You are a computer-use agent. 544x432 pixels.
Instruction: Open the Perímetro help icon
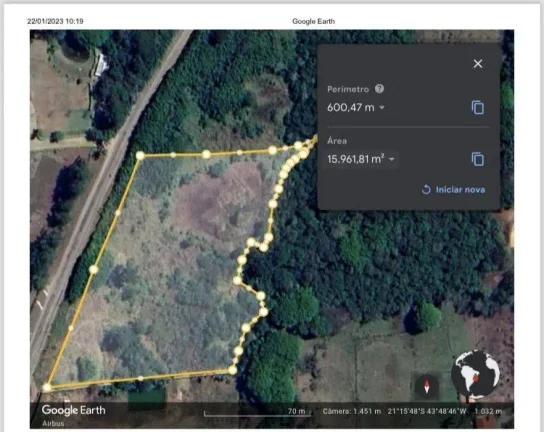pos(379,89)
